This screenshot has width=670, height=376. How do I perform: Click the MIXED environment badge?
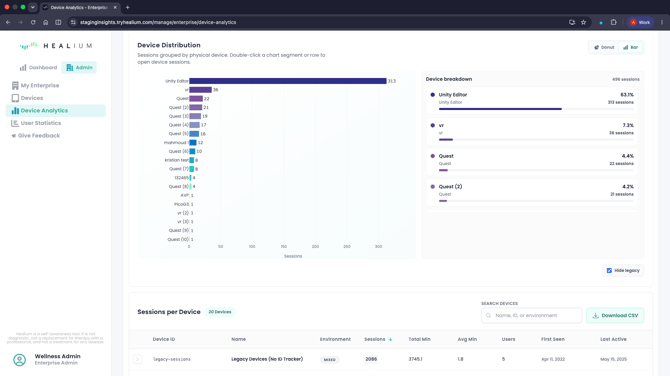tap(329, 360)
